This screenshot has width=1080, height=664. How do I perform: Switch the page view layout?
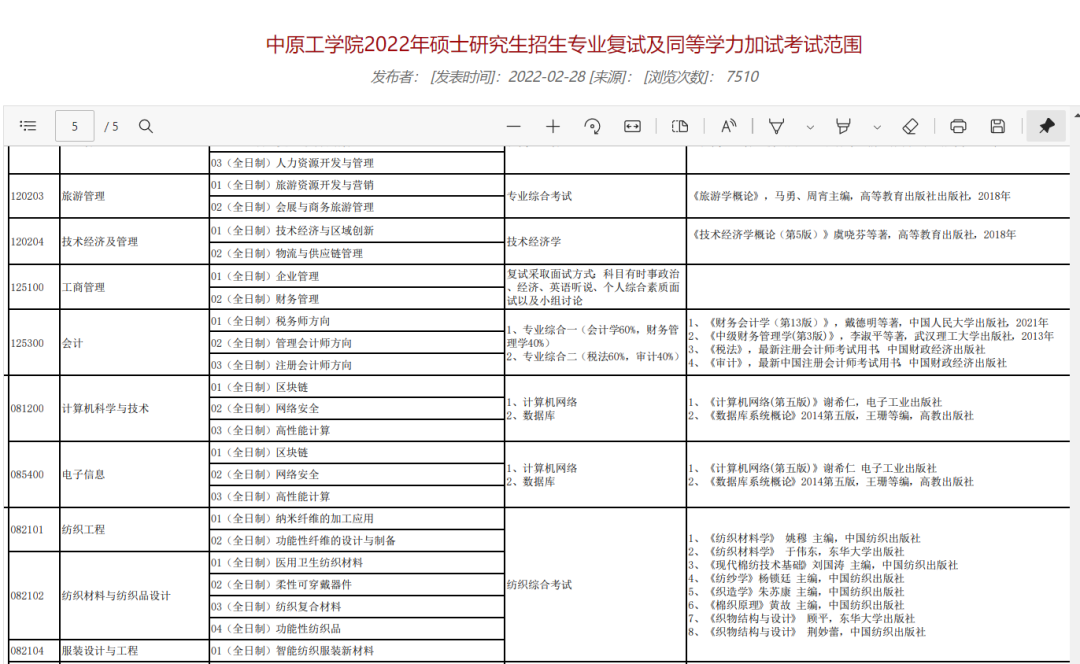(x=681, y=126)
